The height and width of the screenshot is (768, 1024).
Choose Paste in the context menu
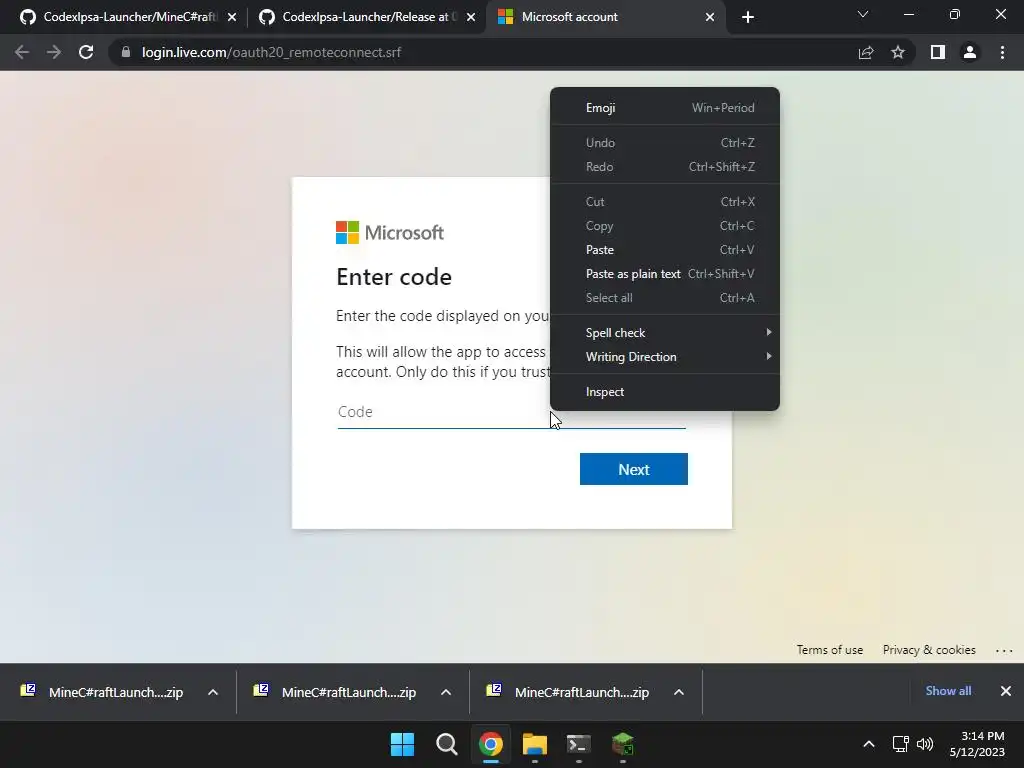[665, 249]
